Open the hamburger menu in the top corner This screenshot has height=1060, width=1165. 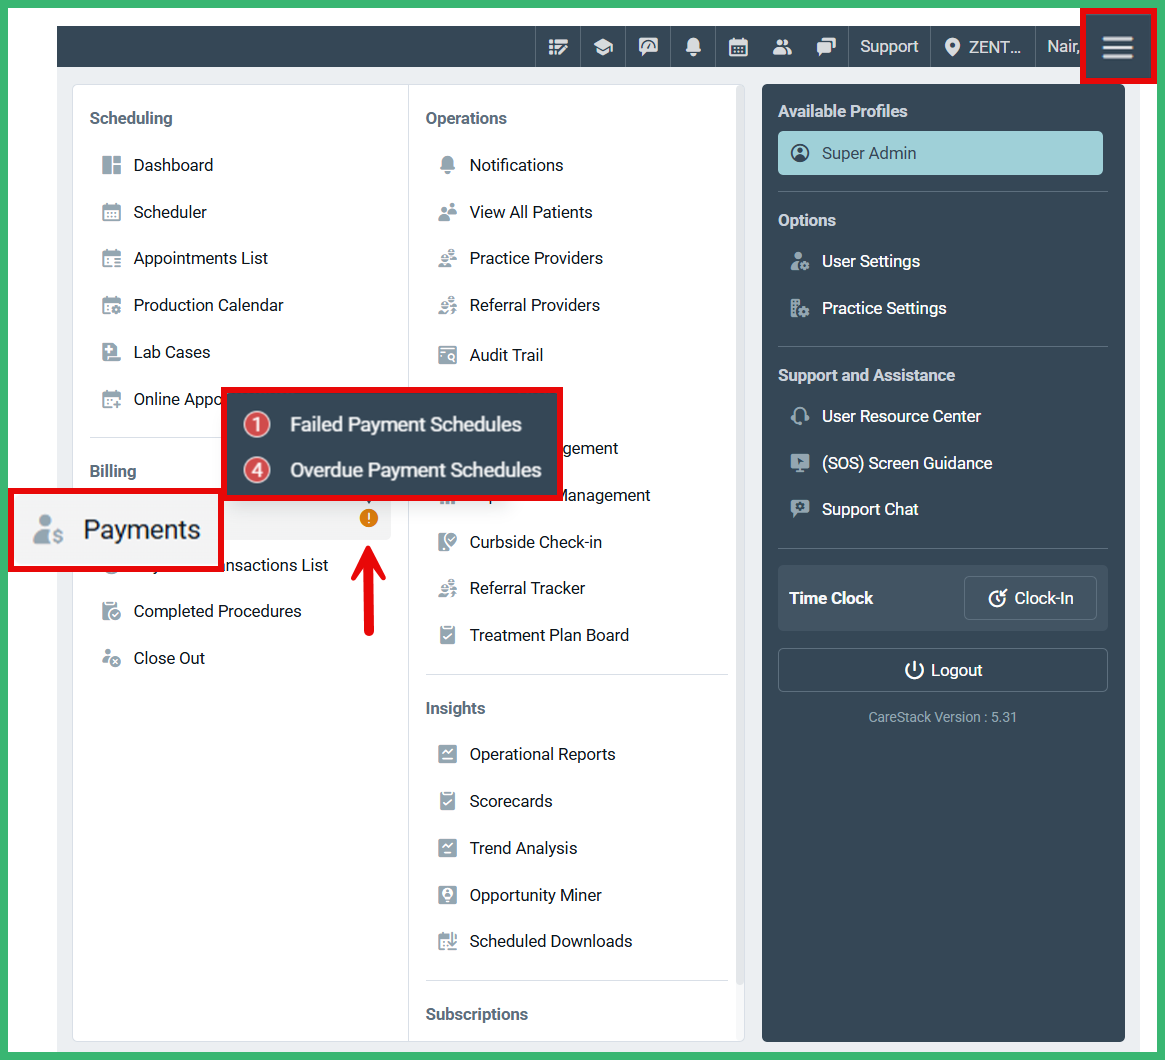pos(1117,46)
